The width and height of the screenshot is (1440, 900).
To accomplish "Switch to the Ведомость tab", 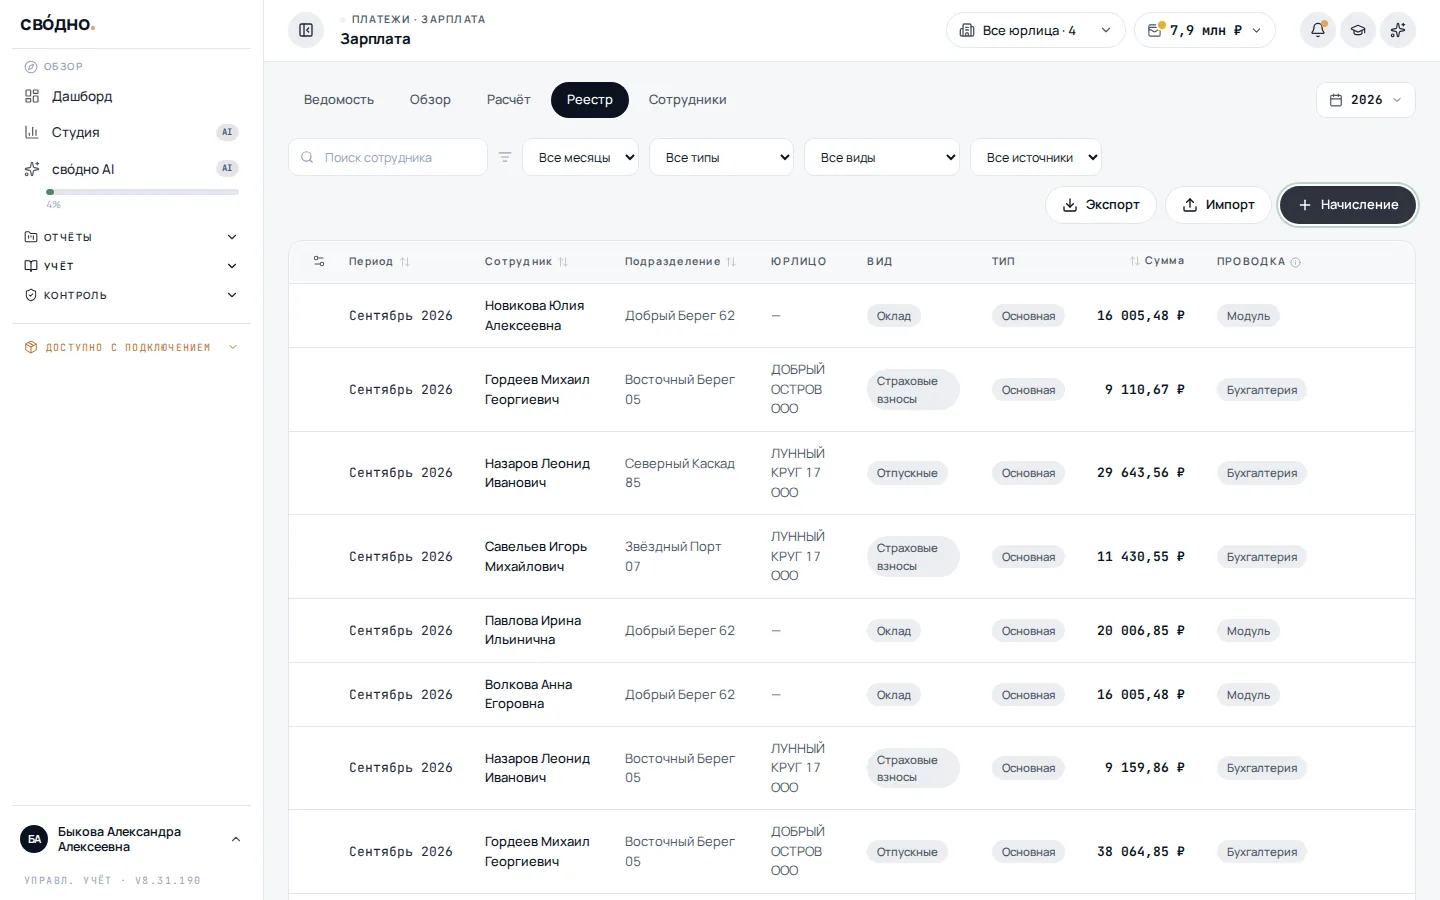I will (x=339, y=100).
